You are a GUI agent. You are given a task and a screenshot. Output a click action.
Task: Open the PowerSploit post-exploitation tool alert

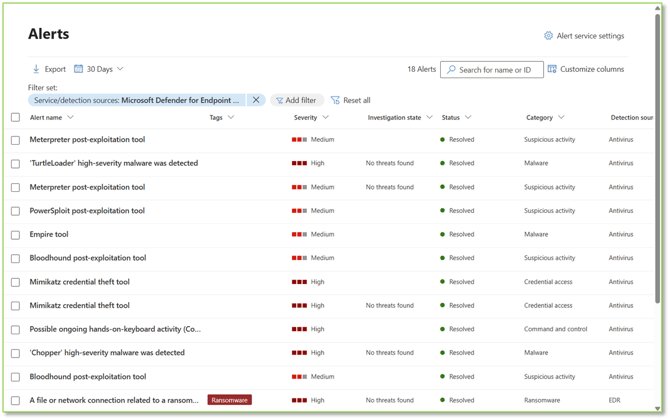87,211
